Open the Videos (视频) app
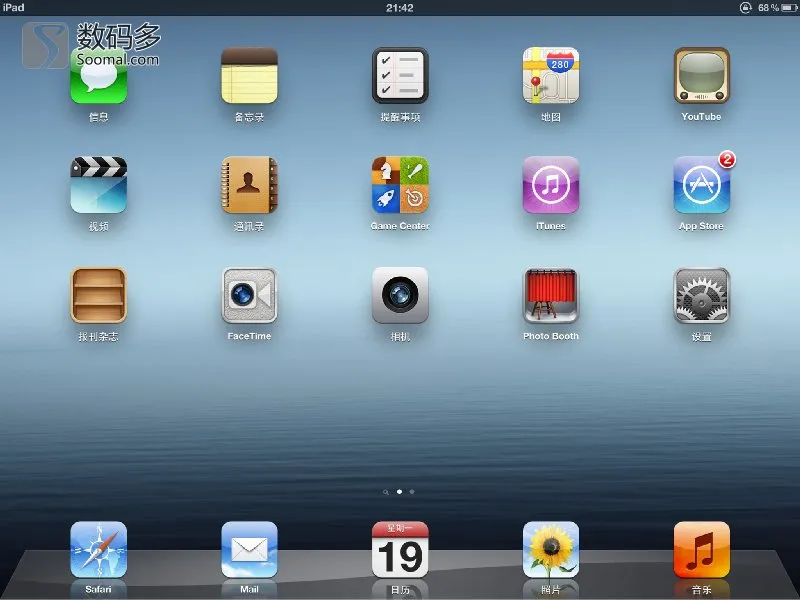This screenshot has height=600, width=800. click(98, 185)
